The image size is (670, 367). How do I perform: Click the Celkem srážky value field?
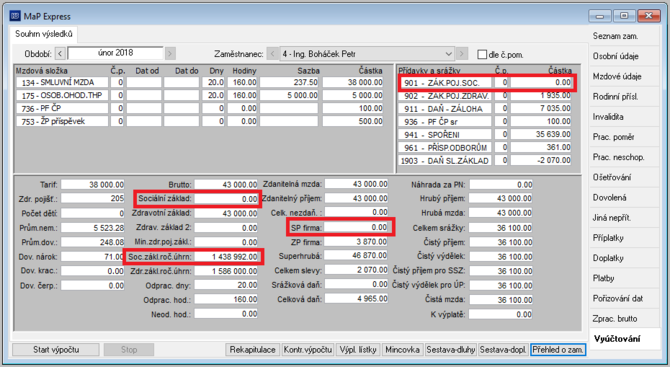pos(501,228)
